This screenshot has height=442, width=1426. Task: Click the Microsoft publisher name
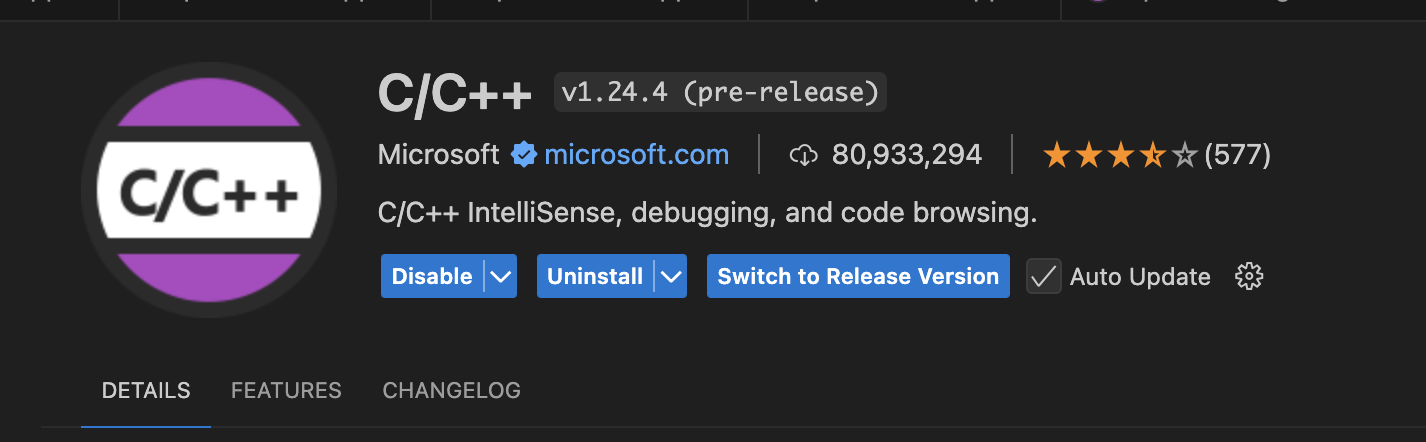tap(438, 155)
